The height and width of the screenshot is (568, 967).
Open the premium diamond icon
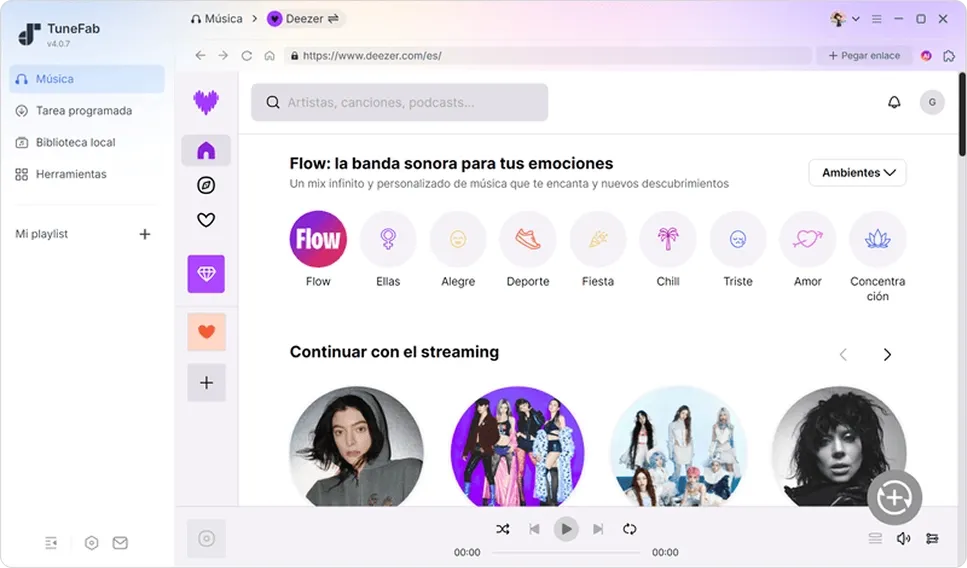click(x=206, y=274)
